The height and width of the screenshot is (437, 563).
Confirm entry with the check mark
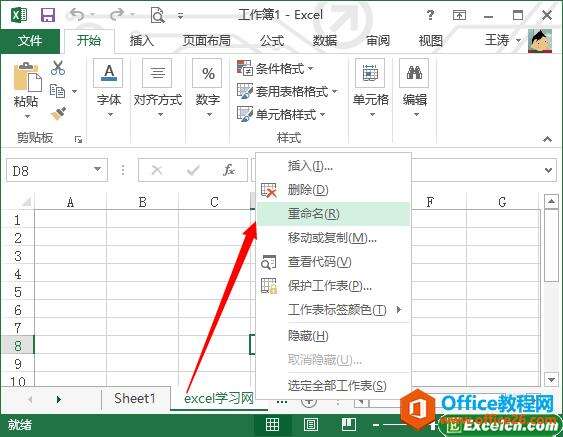(x=193, y=170)
